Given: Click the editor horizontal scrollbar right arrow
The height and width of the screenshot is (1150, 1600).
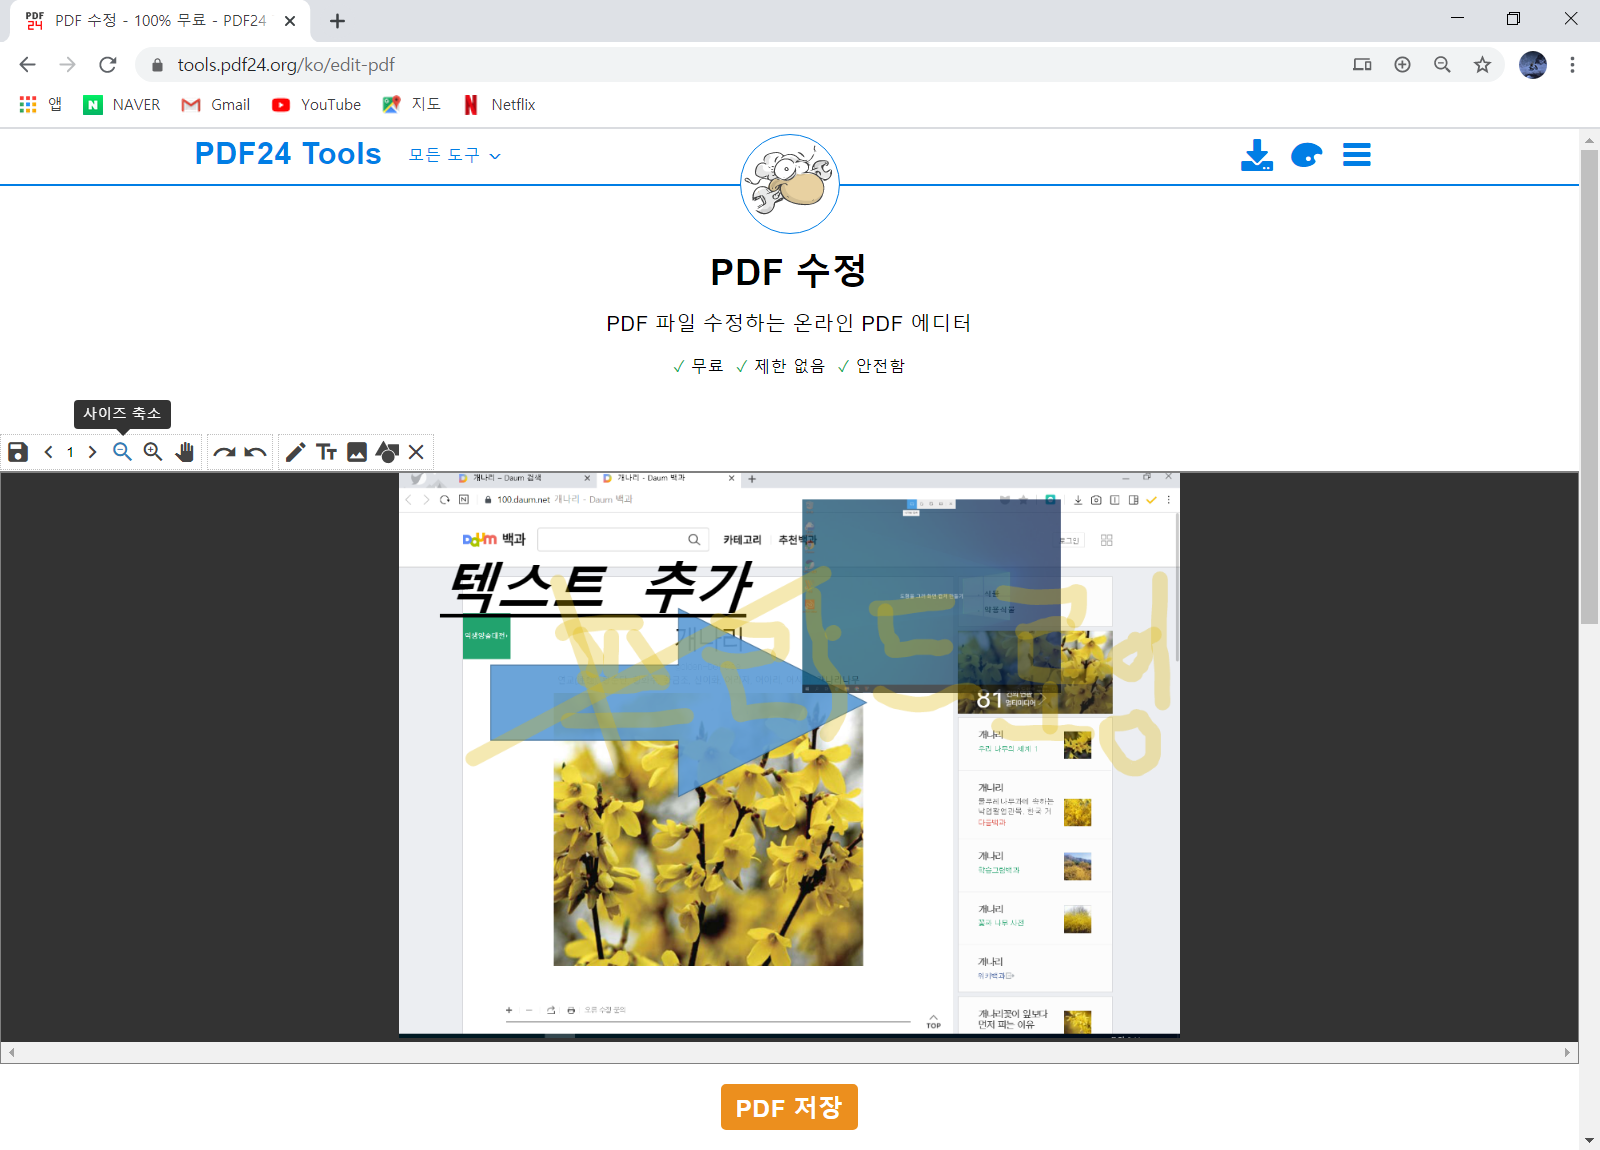Looking at the screenshot, I should click(x=1568, y=1053).
